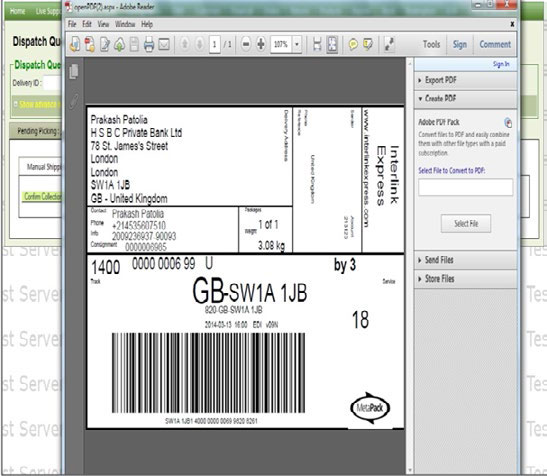Expand the Store Files section
The image size is (547, 476).
(465, 279)
